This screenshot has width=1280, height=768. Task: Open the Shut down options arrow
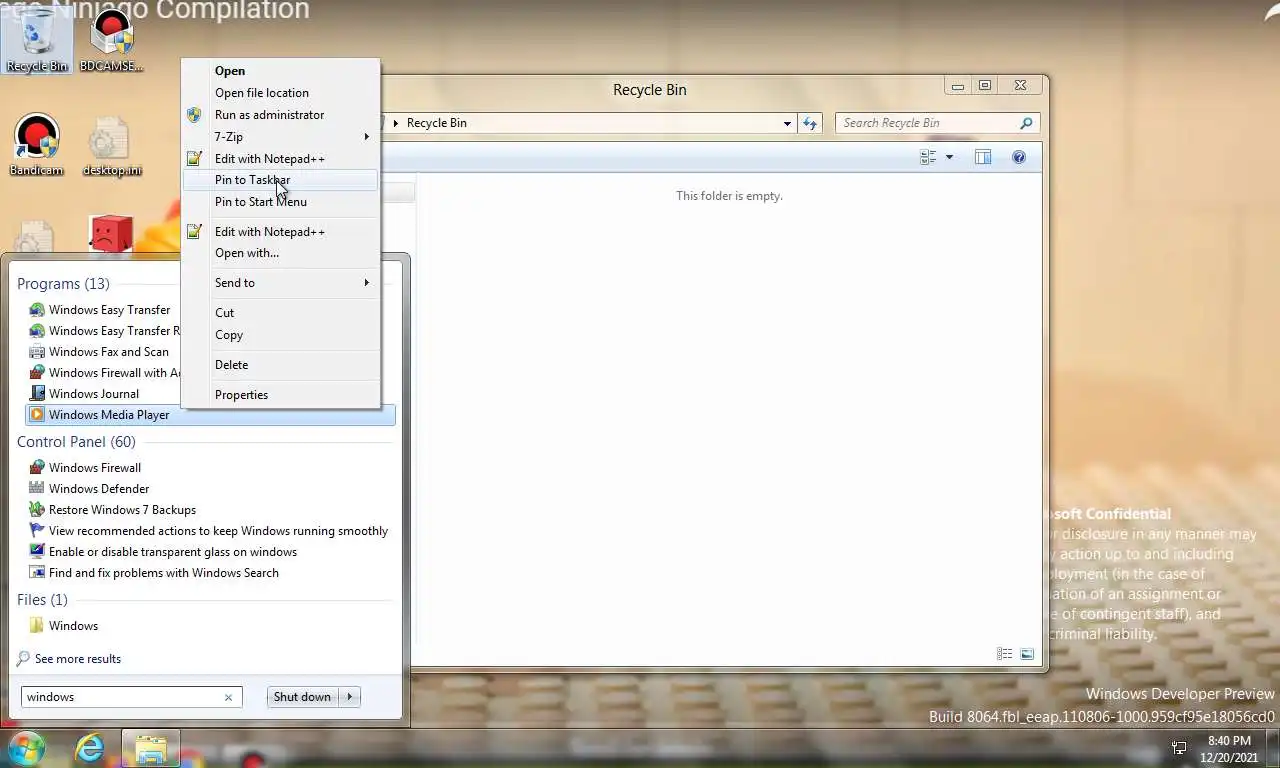(x=349, y=697)
